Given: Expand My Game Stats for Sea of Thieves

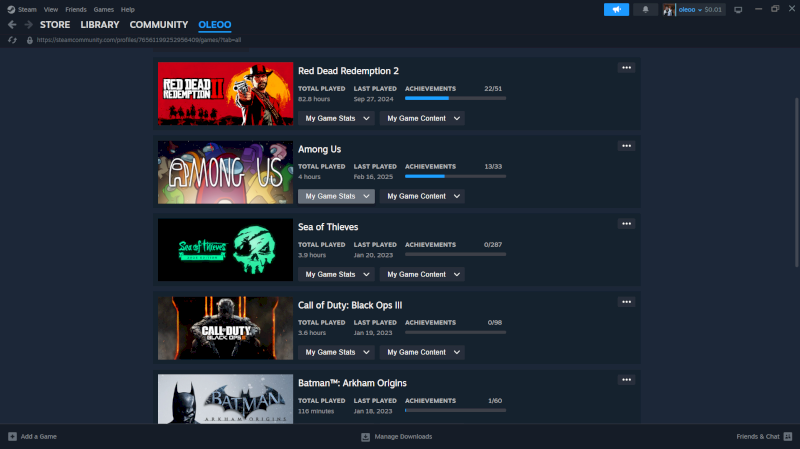Looking at the screenshot, I should coord(336,274).
